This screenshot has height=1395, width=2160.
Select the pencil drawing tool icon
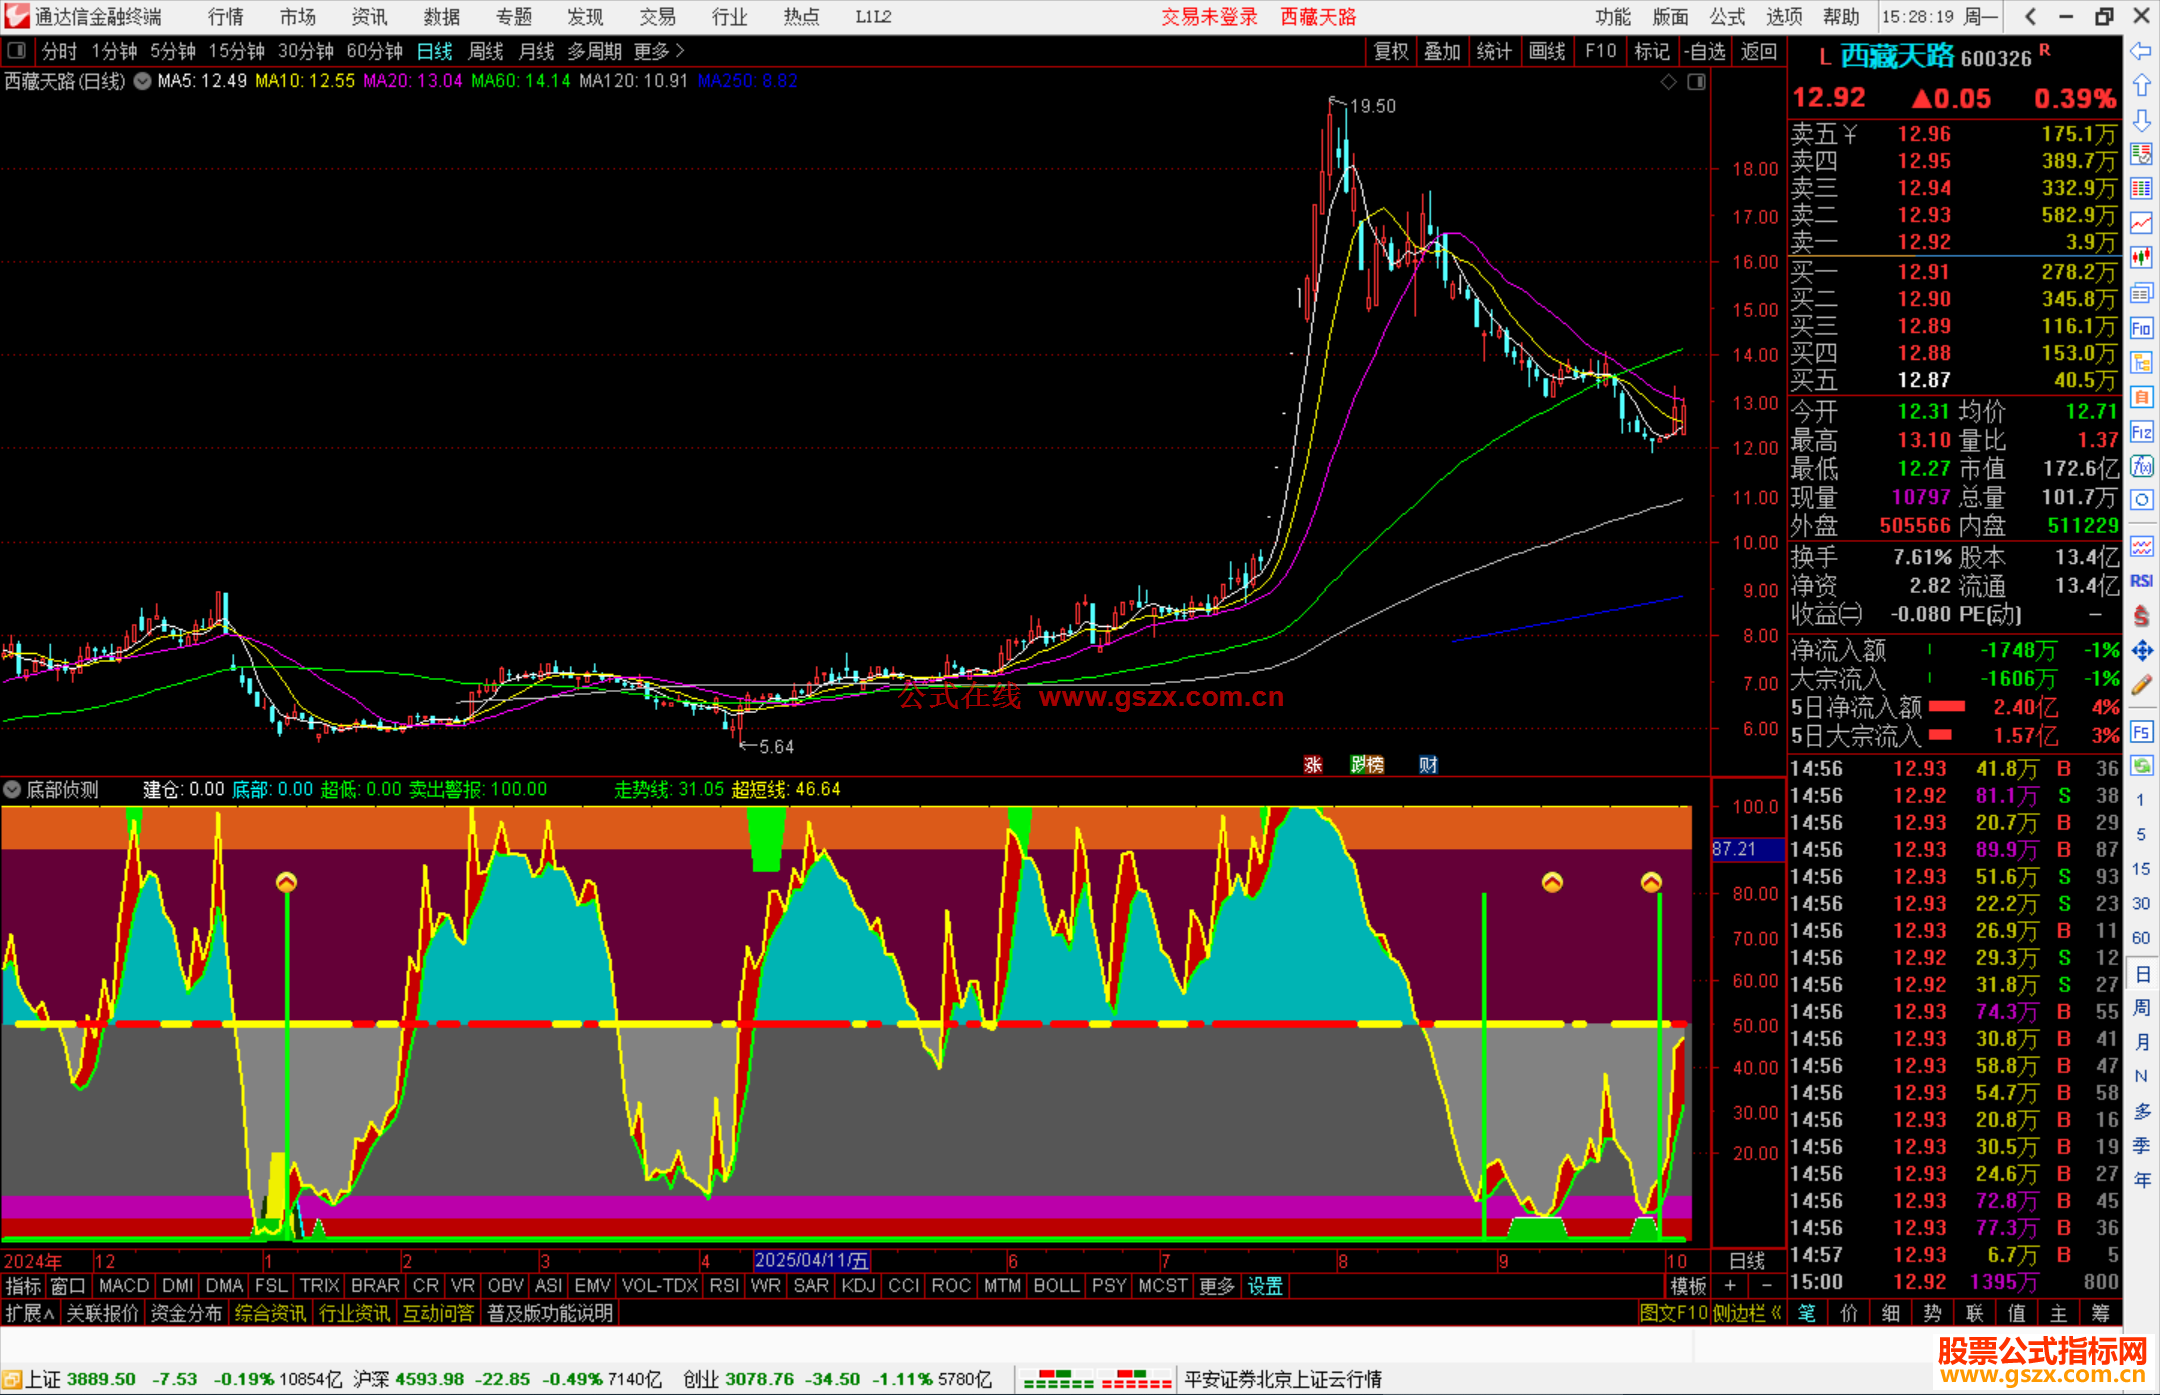pos(2141,686)
